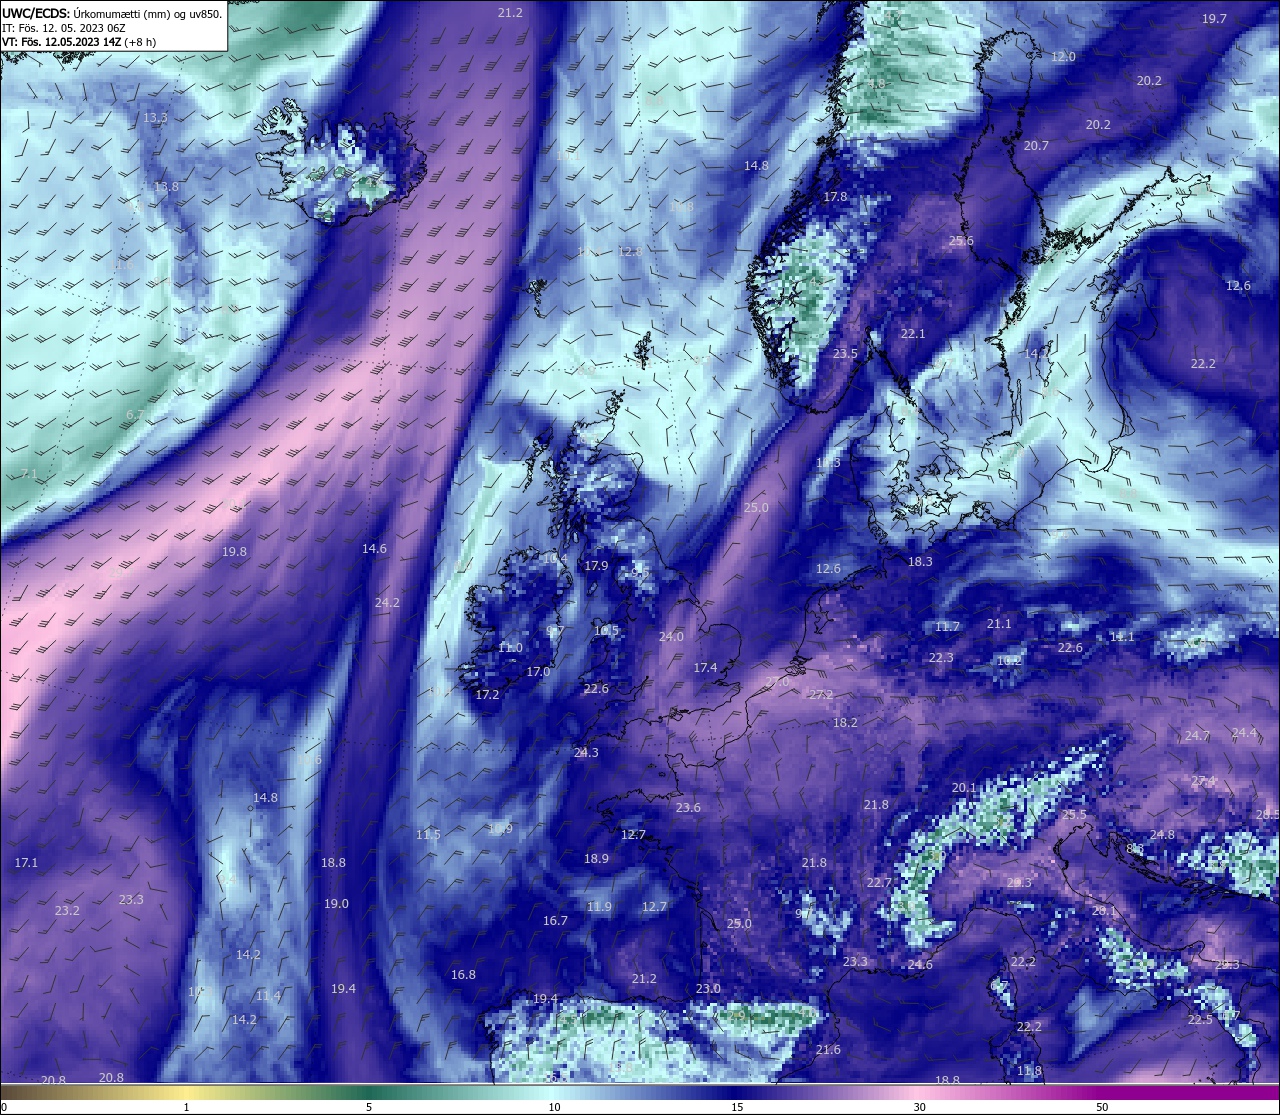Image resolution: width=1280 pixels, height=1115 pixels.
Task: Click the 23.0 value label
Action: coord(708,989)
